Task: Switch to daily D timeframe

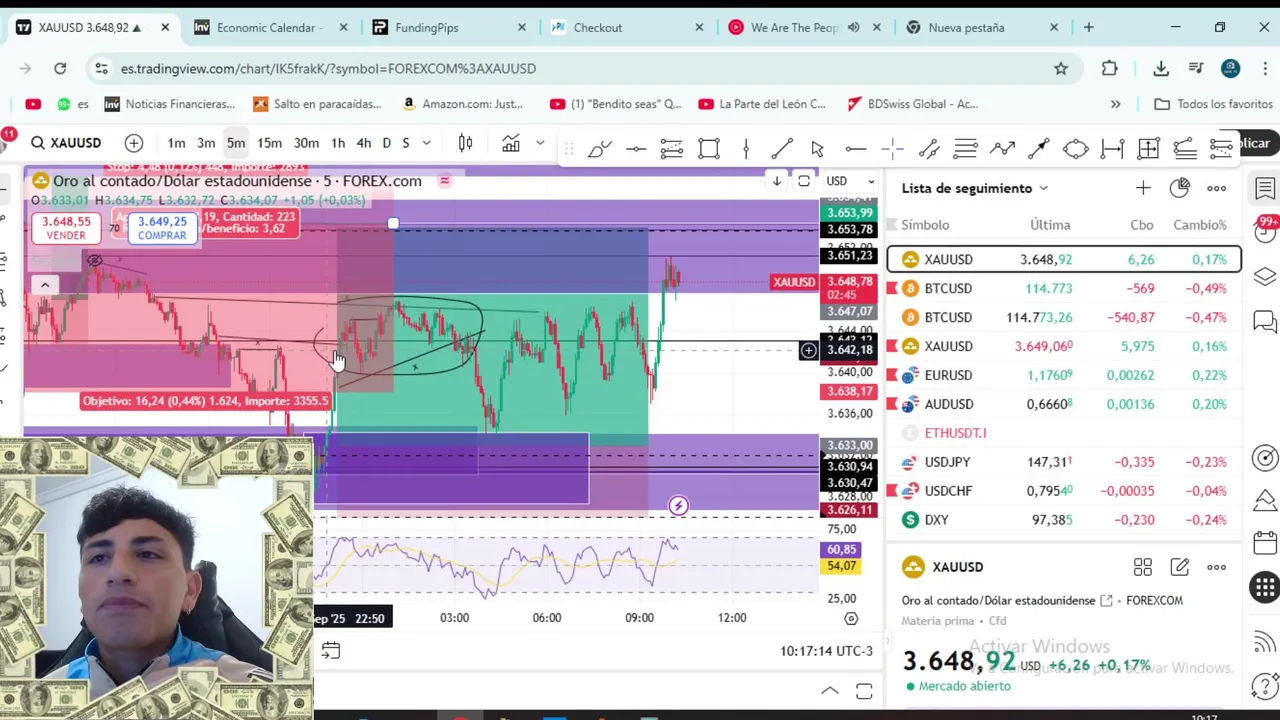Action: pyautogui.click(x=386, y=143)
